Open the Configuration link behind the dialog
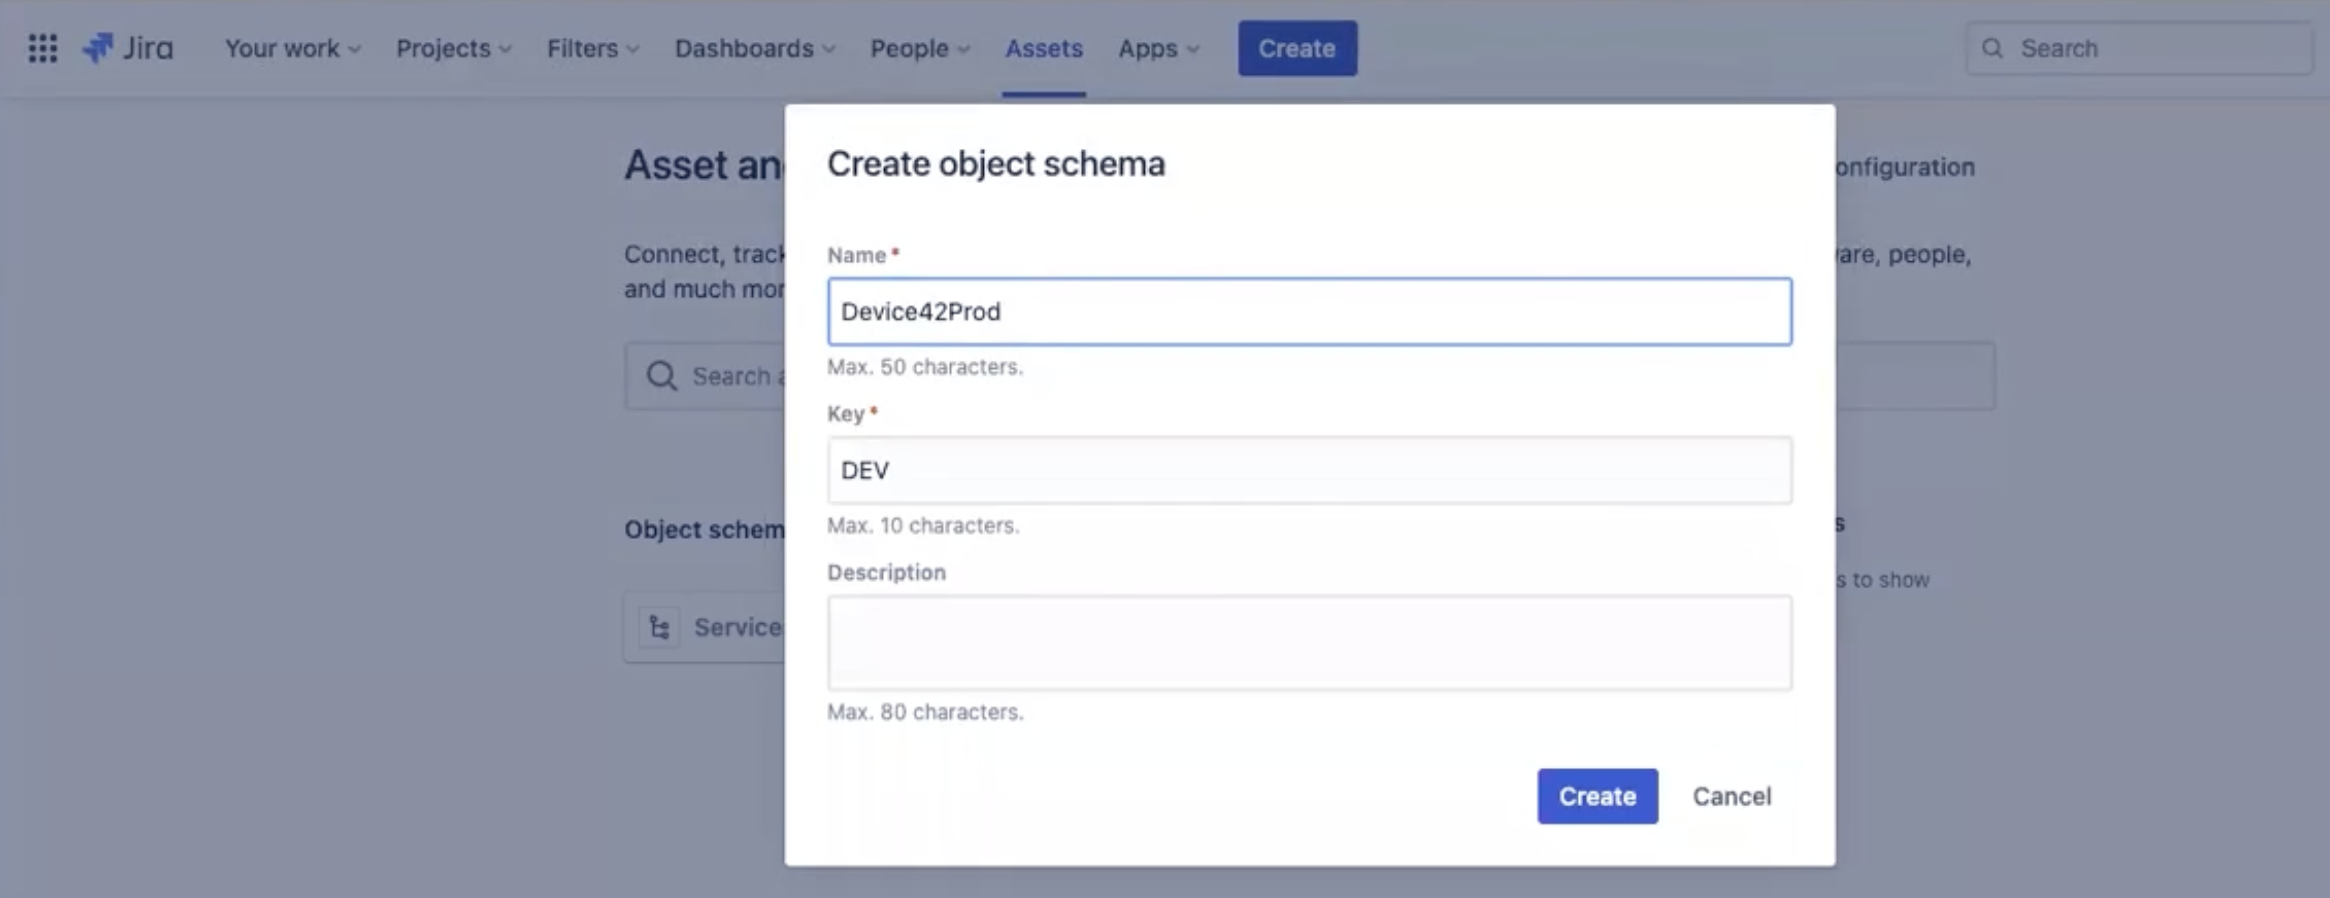This screenshot has height=898, width=2330. [x=1906, y=167]
